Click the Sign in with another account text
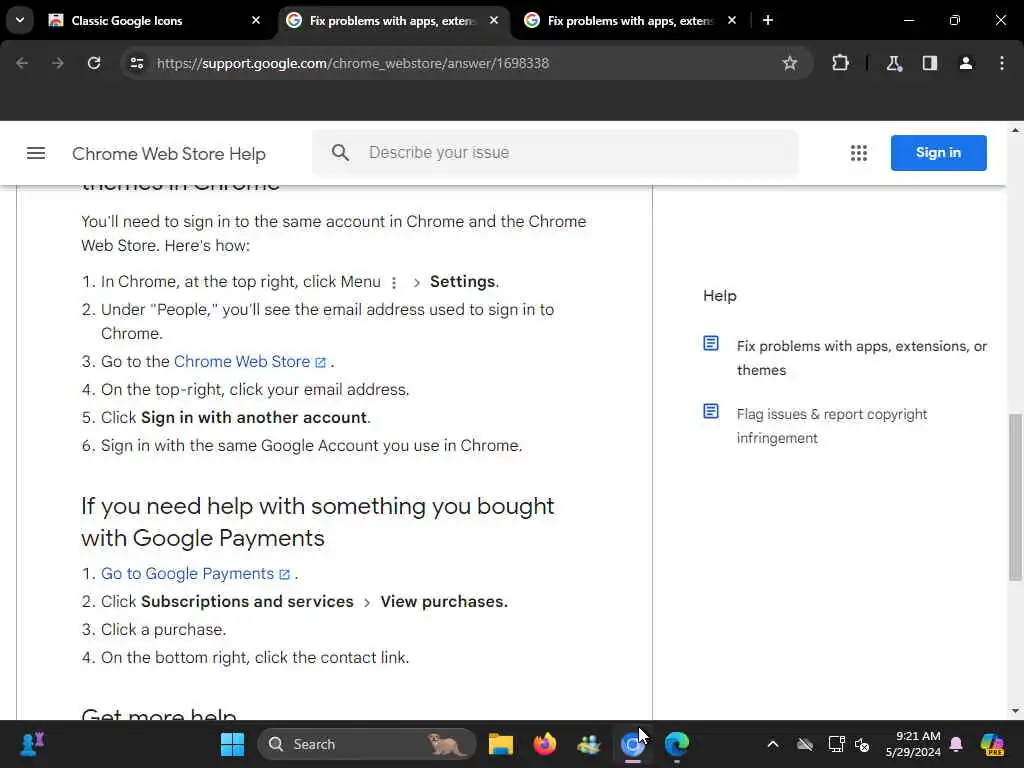 (x=254, y=417)
